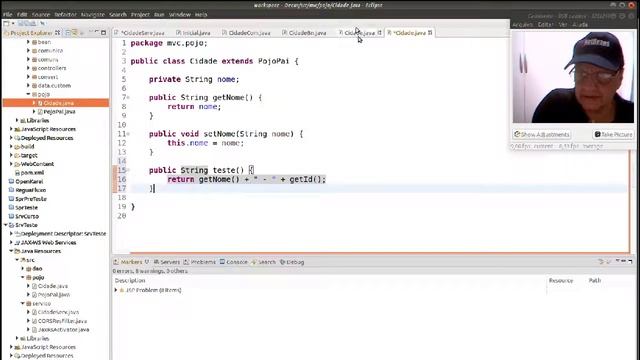Maximize the Project Explorer panel
The height and width of the screenshot is (360, 640).
point(103,33)
